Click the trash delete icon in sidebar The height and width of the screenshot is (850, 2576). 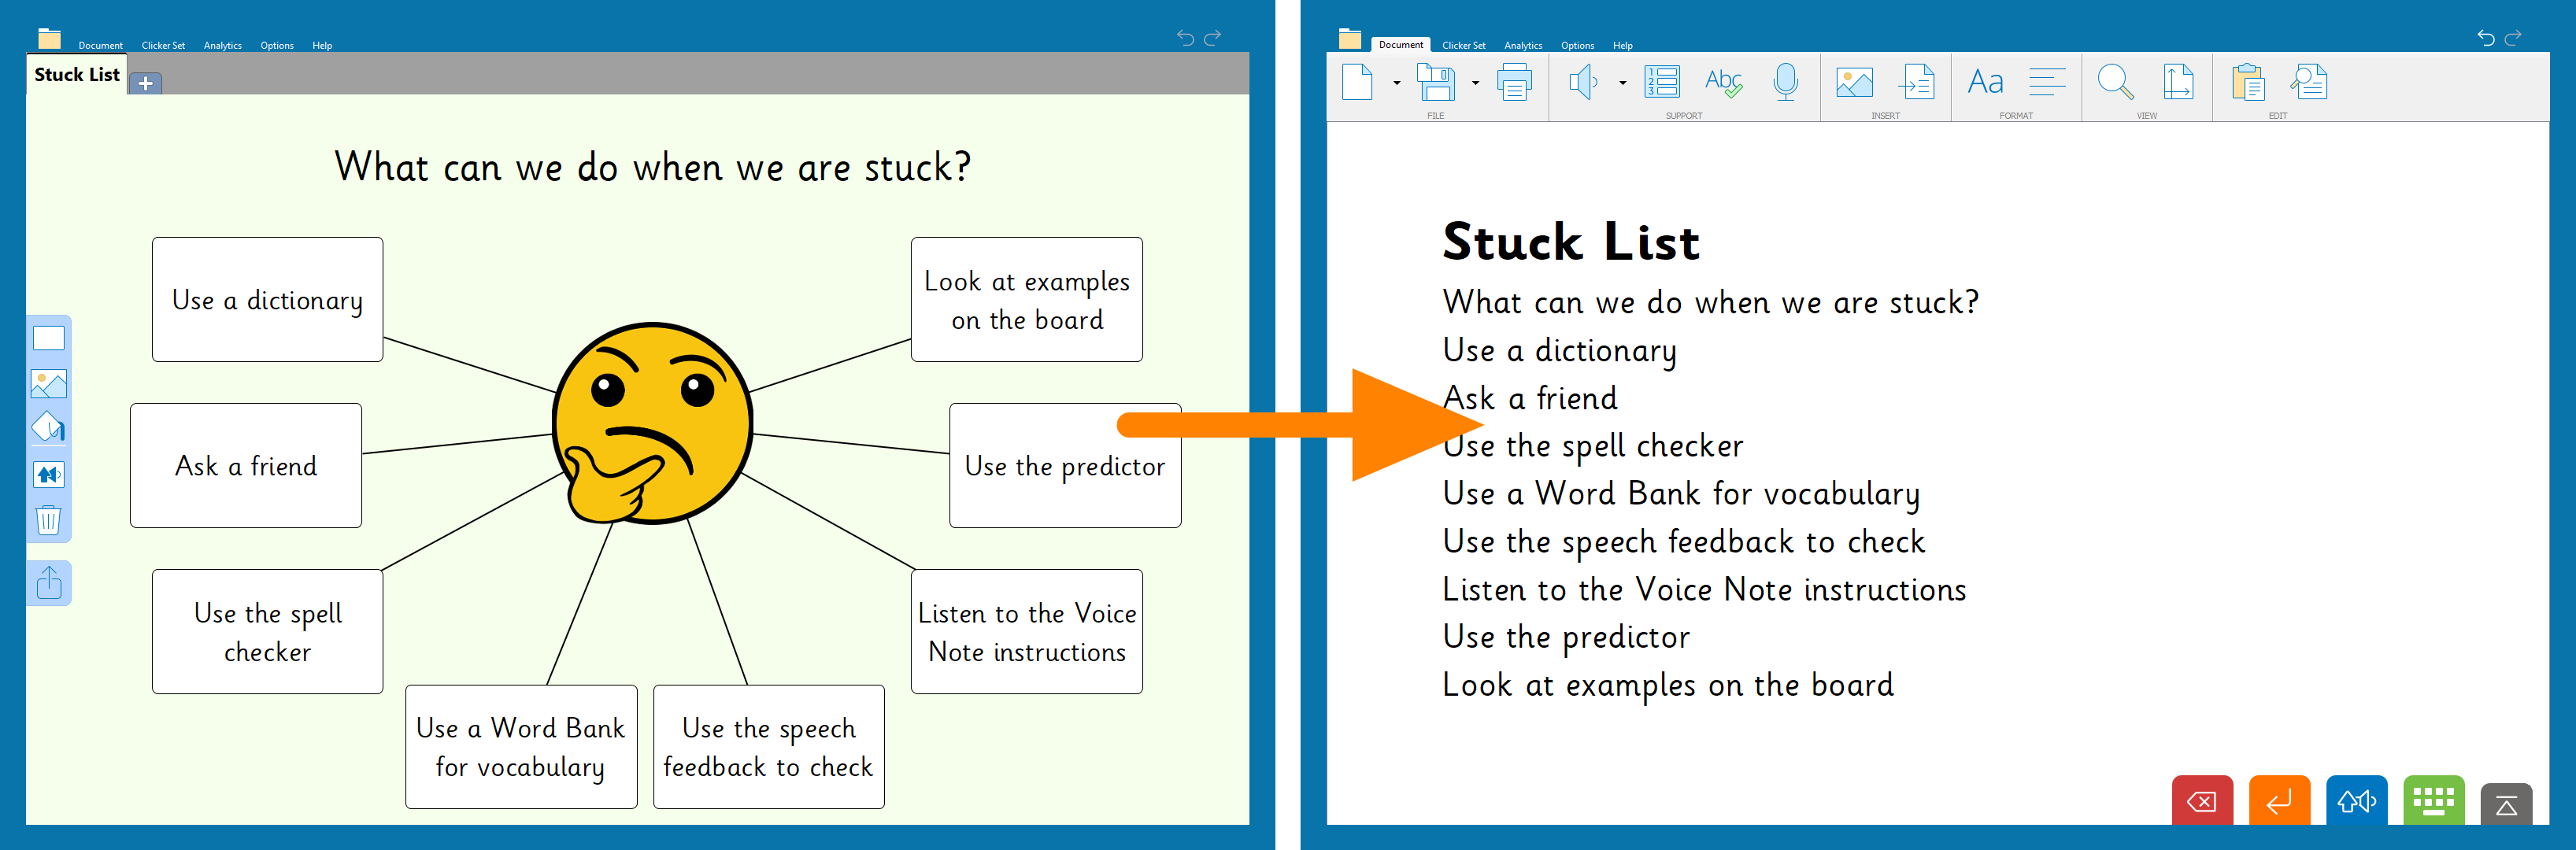pyautogui.click(x=48, y=520)
